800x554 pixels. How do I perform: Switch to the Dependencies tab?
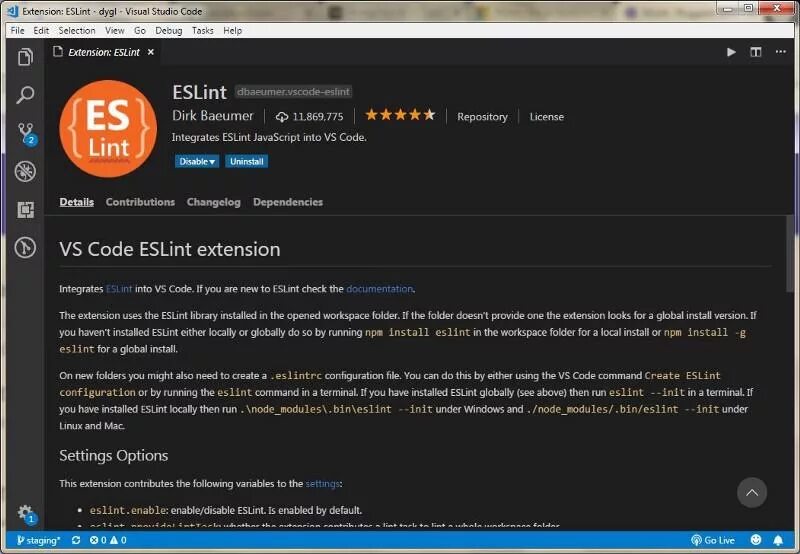(x=288, y=203)
